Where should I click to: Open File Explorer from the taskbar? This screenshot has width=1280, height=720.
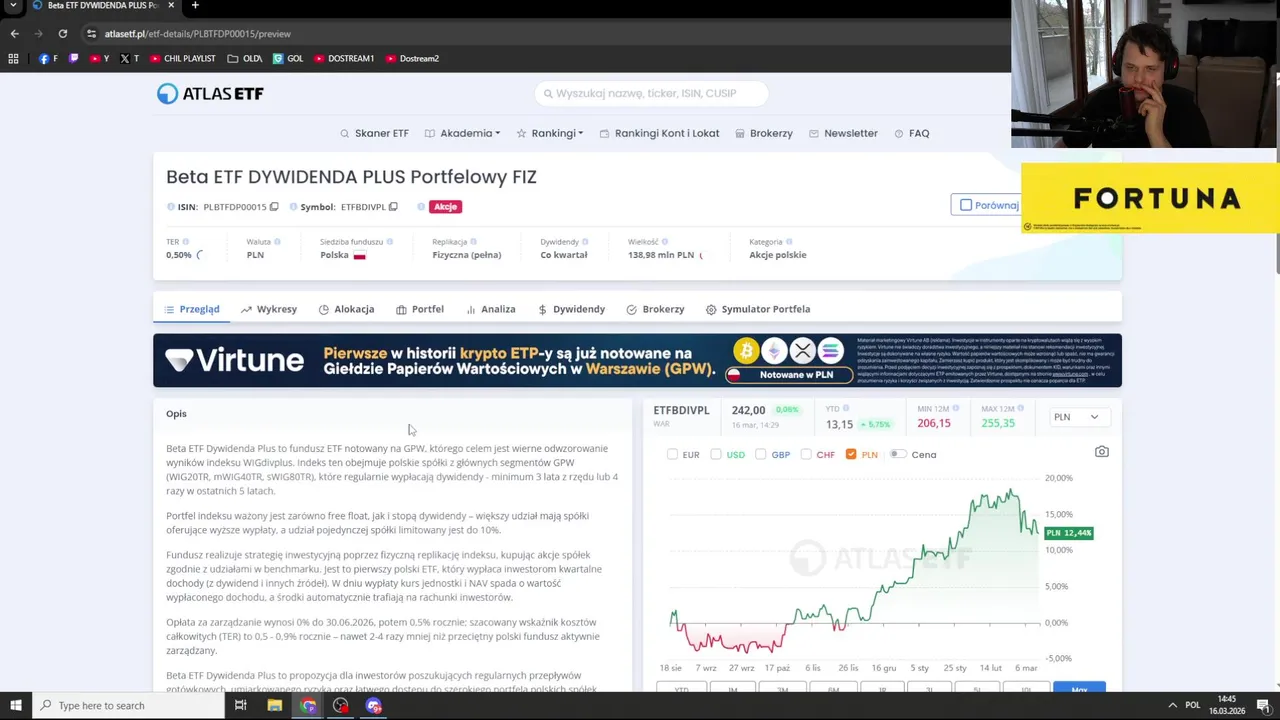coord(275,706)
